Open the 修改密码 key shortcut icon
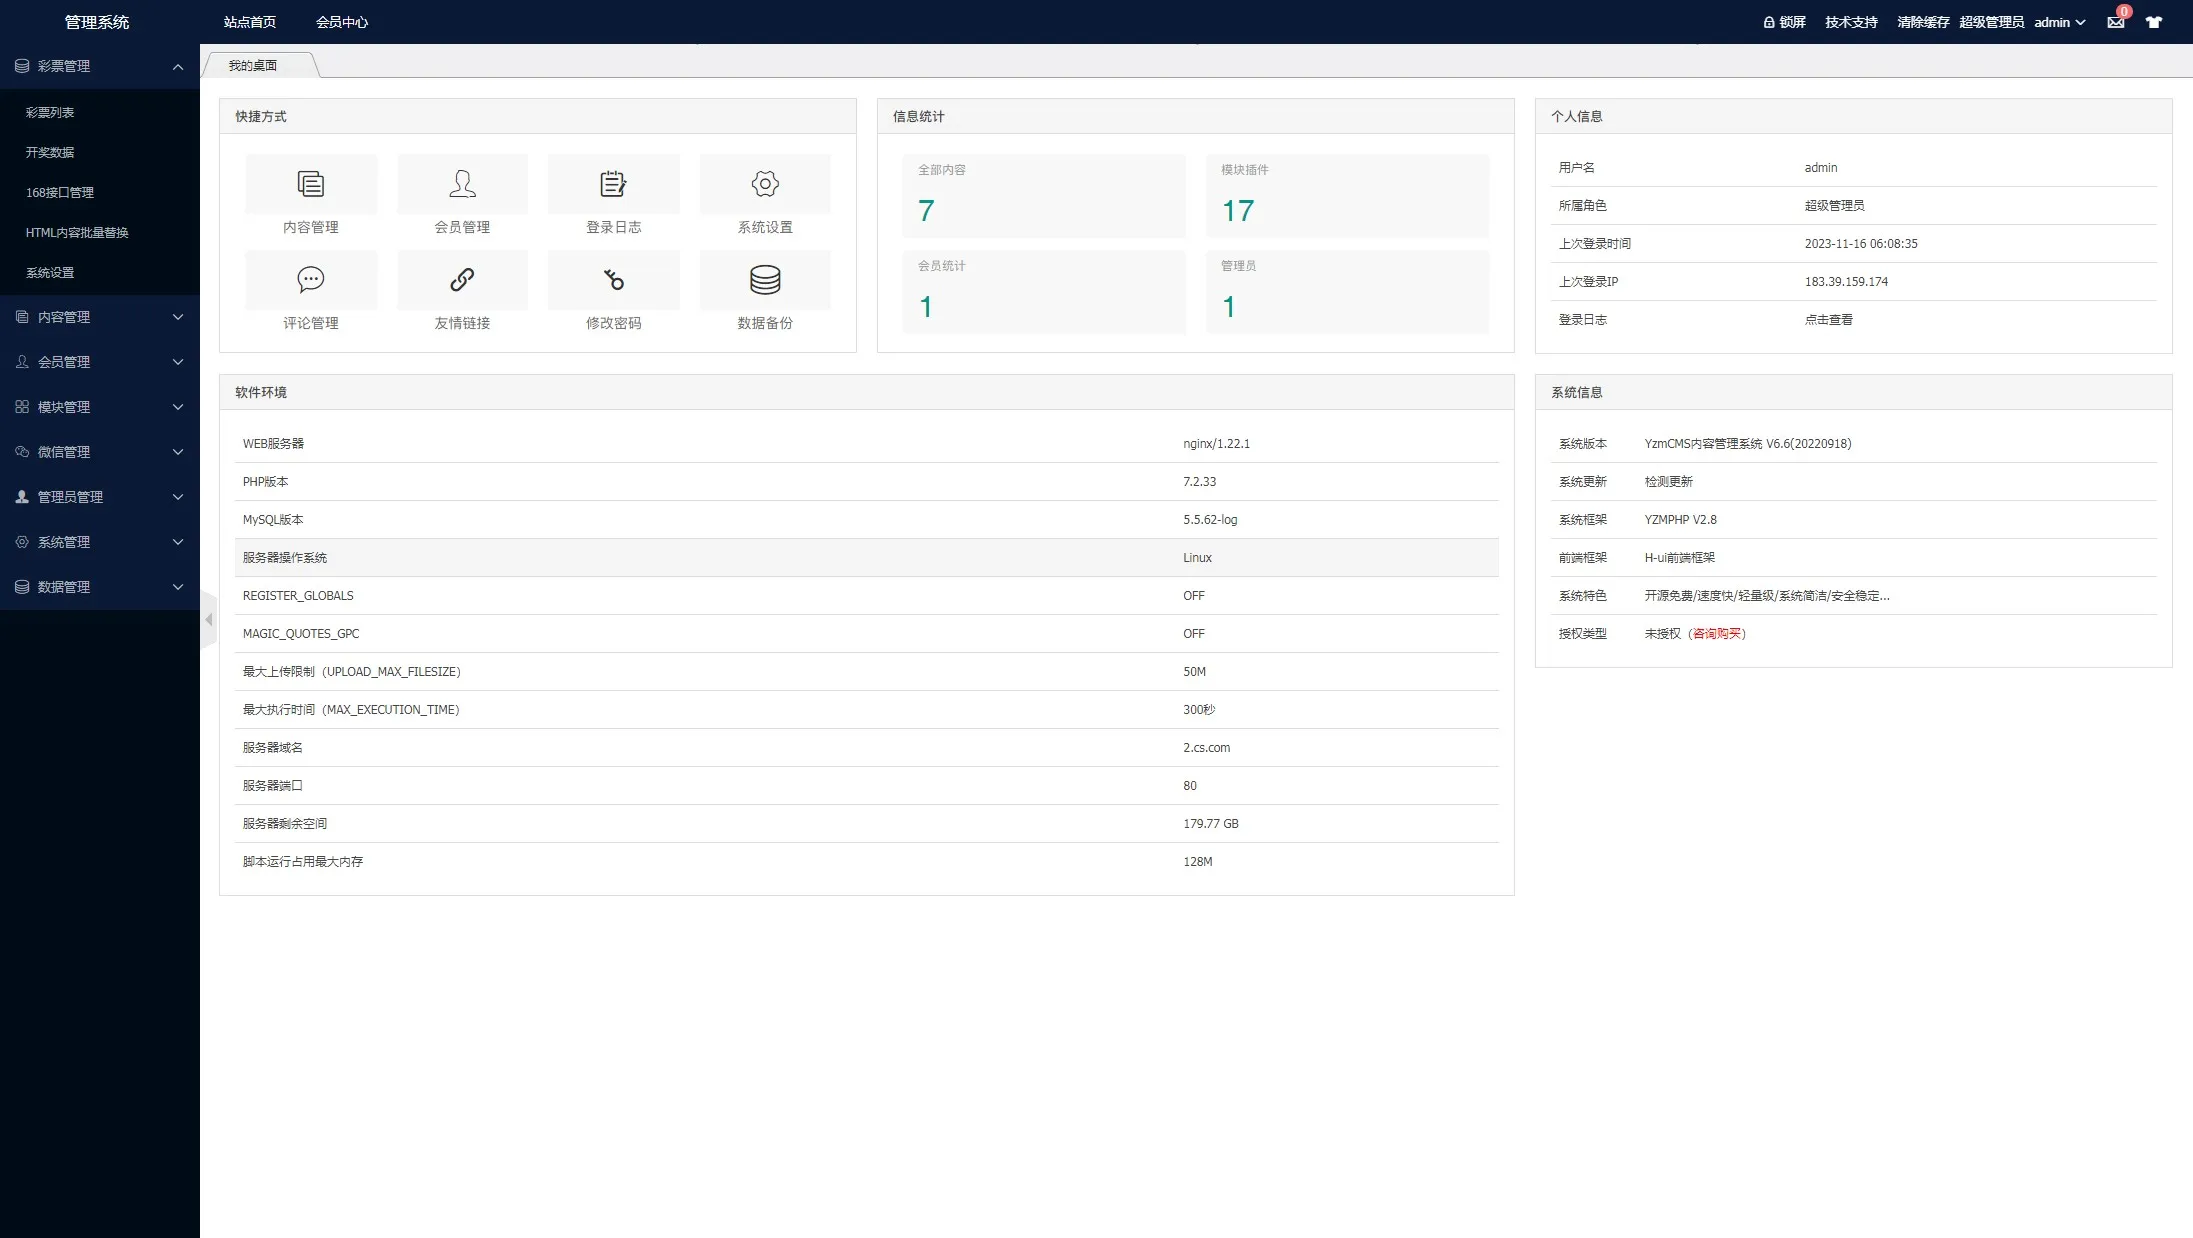 point(613,280)
